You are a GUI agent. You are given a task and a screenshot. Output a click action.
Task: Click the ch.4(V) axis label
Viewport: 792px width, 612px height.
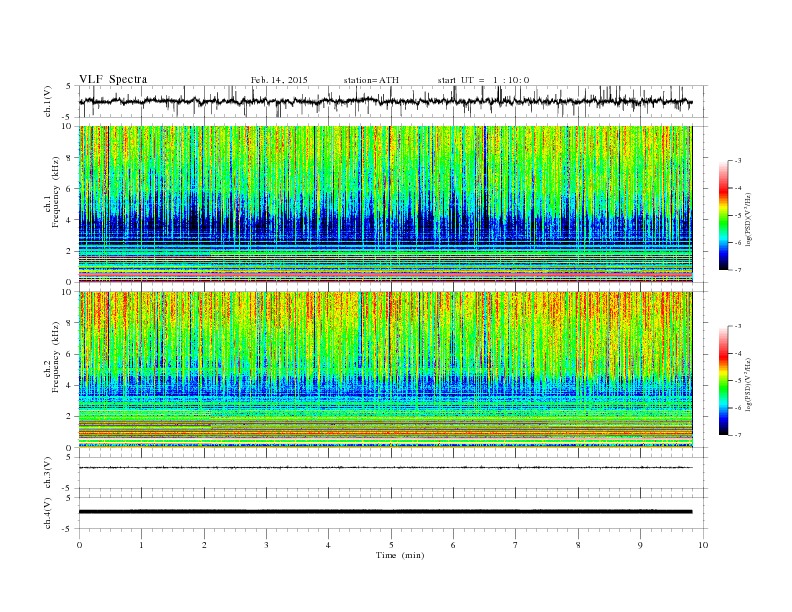click(48, 513)
